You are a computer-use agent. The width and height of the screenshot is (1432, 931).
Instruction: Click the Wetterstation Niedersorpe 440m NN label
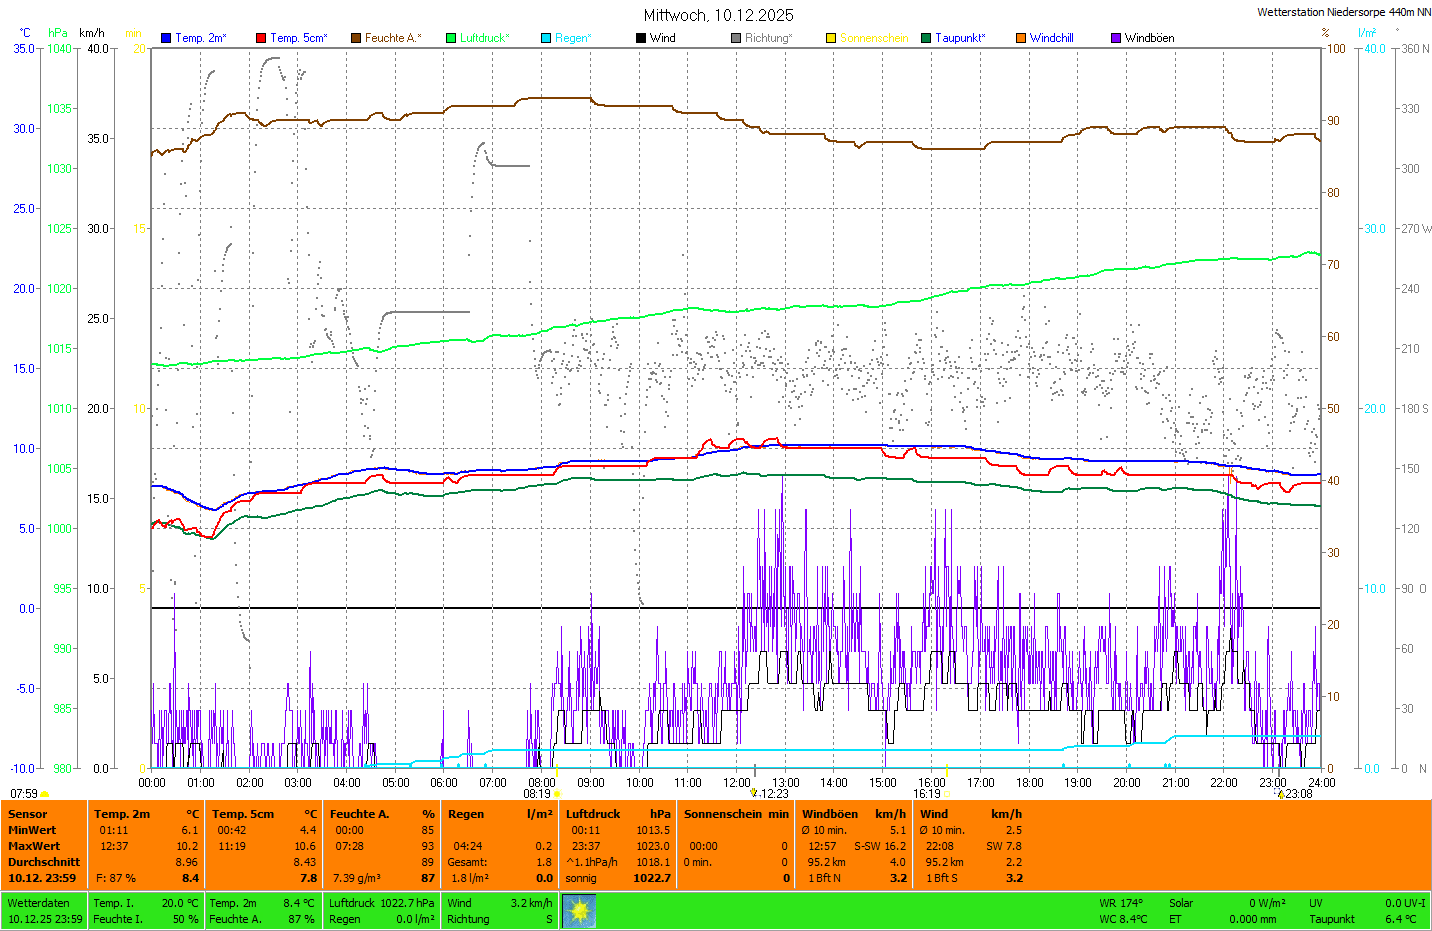click(x=1343, y=12)
